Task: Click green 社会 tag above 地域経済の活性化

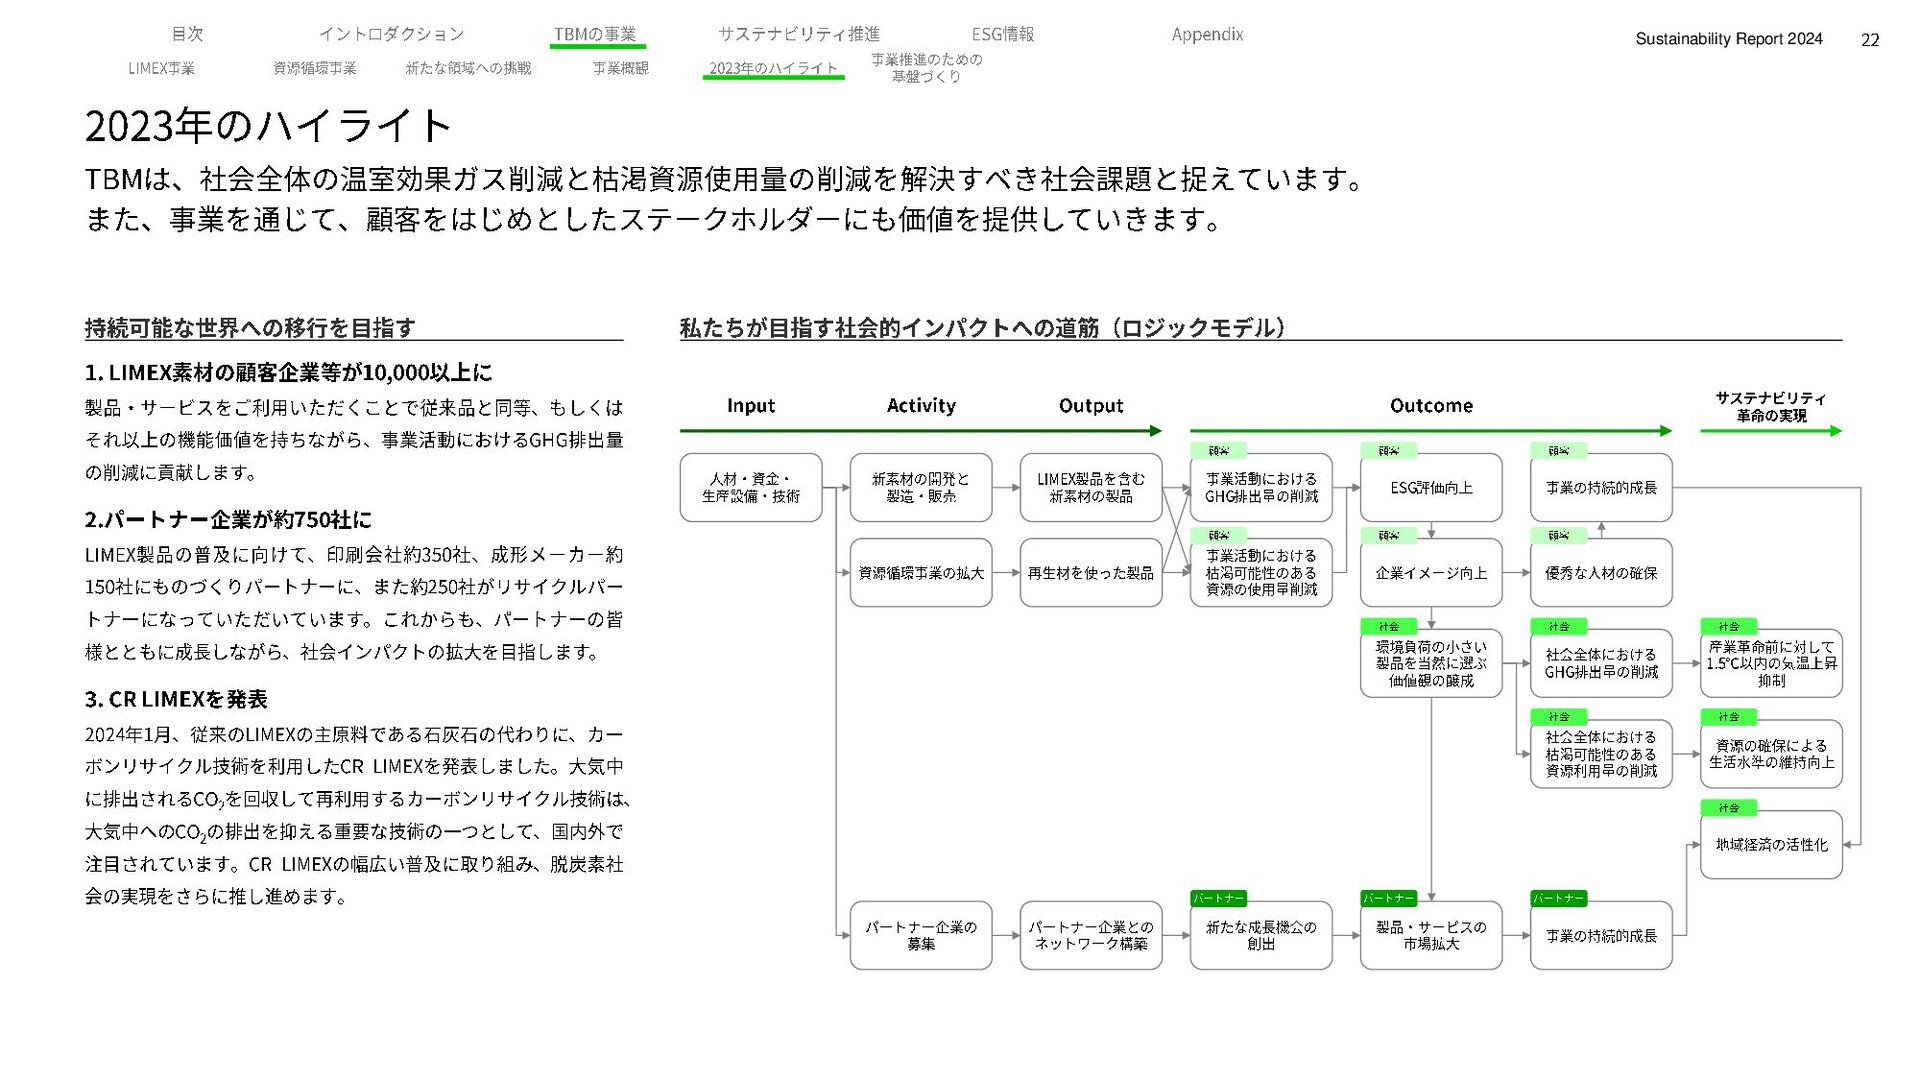Action: 1728,808
